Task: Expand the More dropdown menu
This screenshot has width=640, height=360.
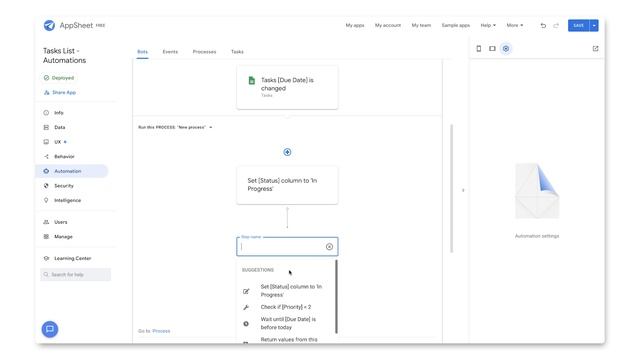Action: click(514, 25)
